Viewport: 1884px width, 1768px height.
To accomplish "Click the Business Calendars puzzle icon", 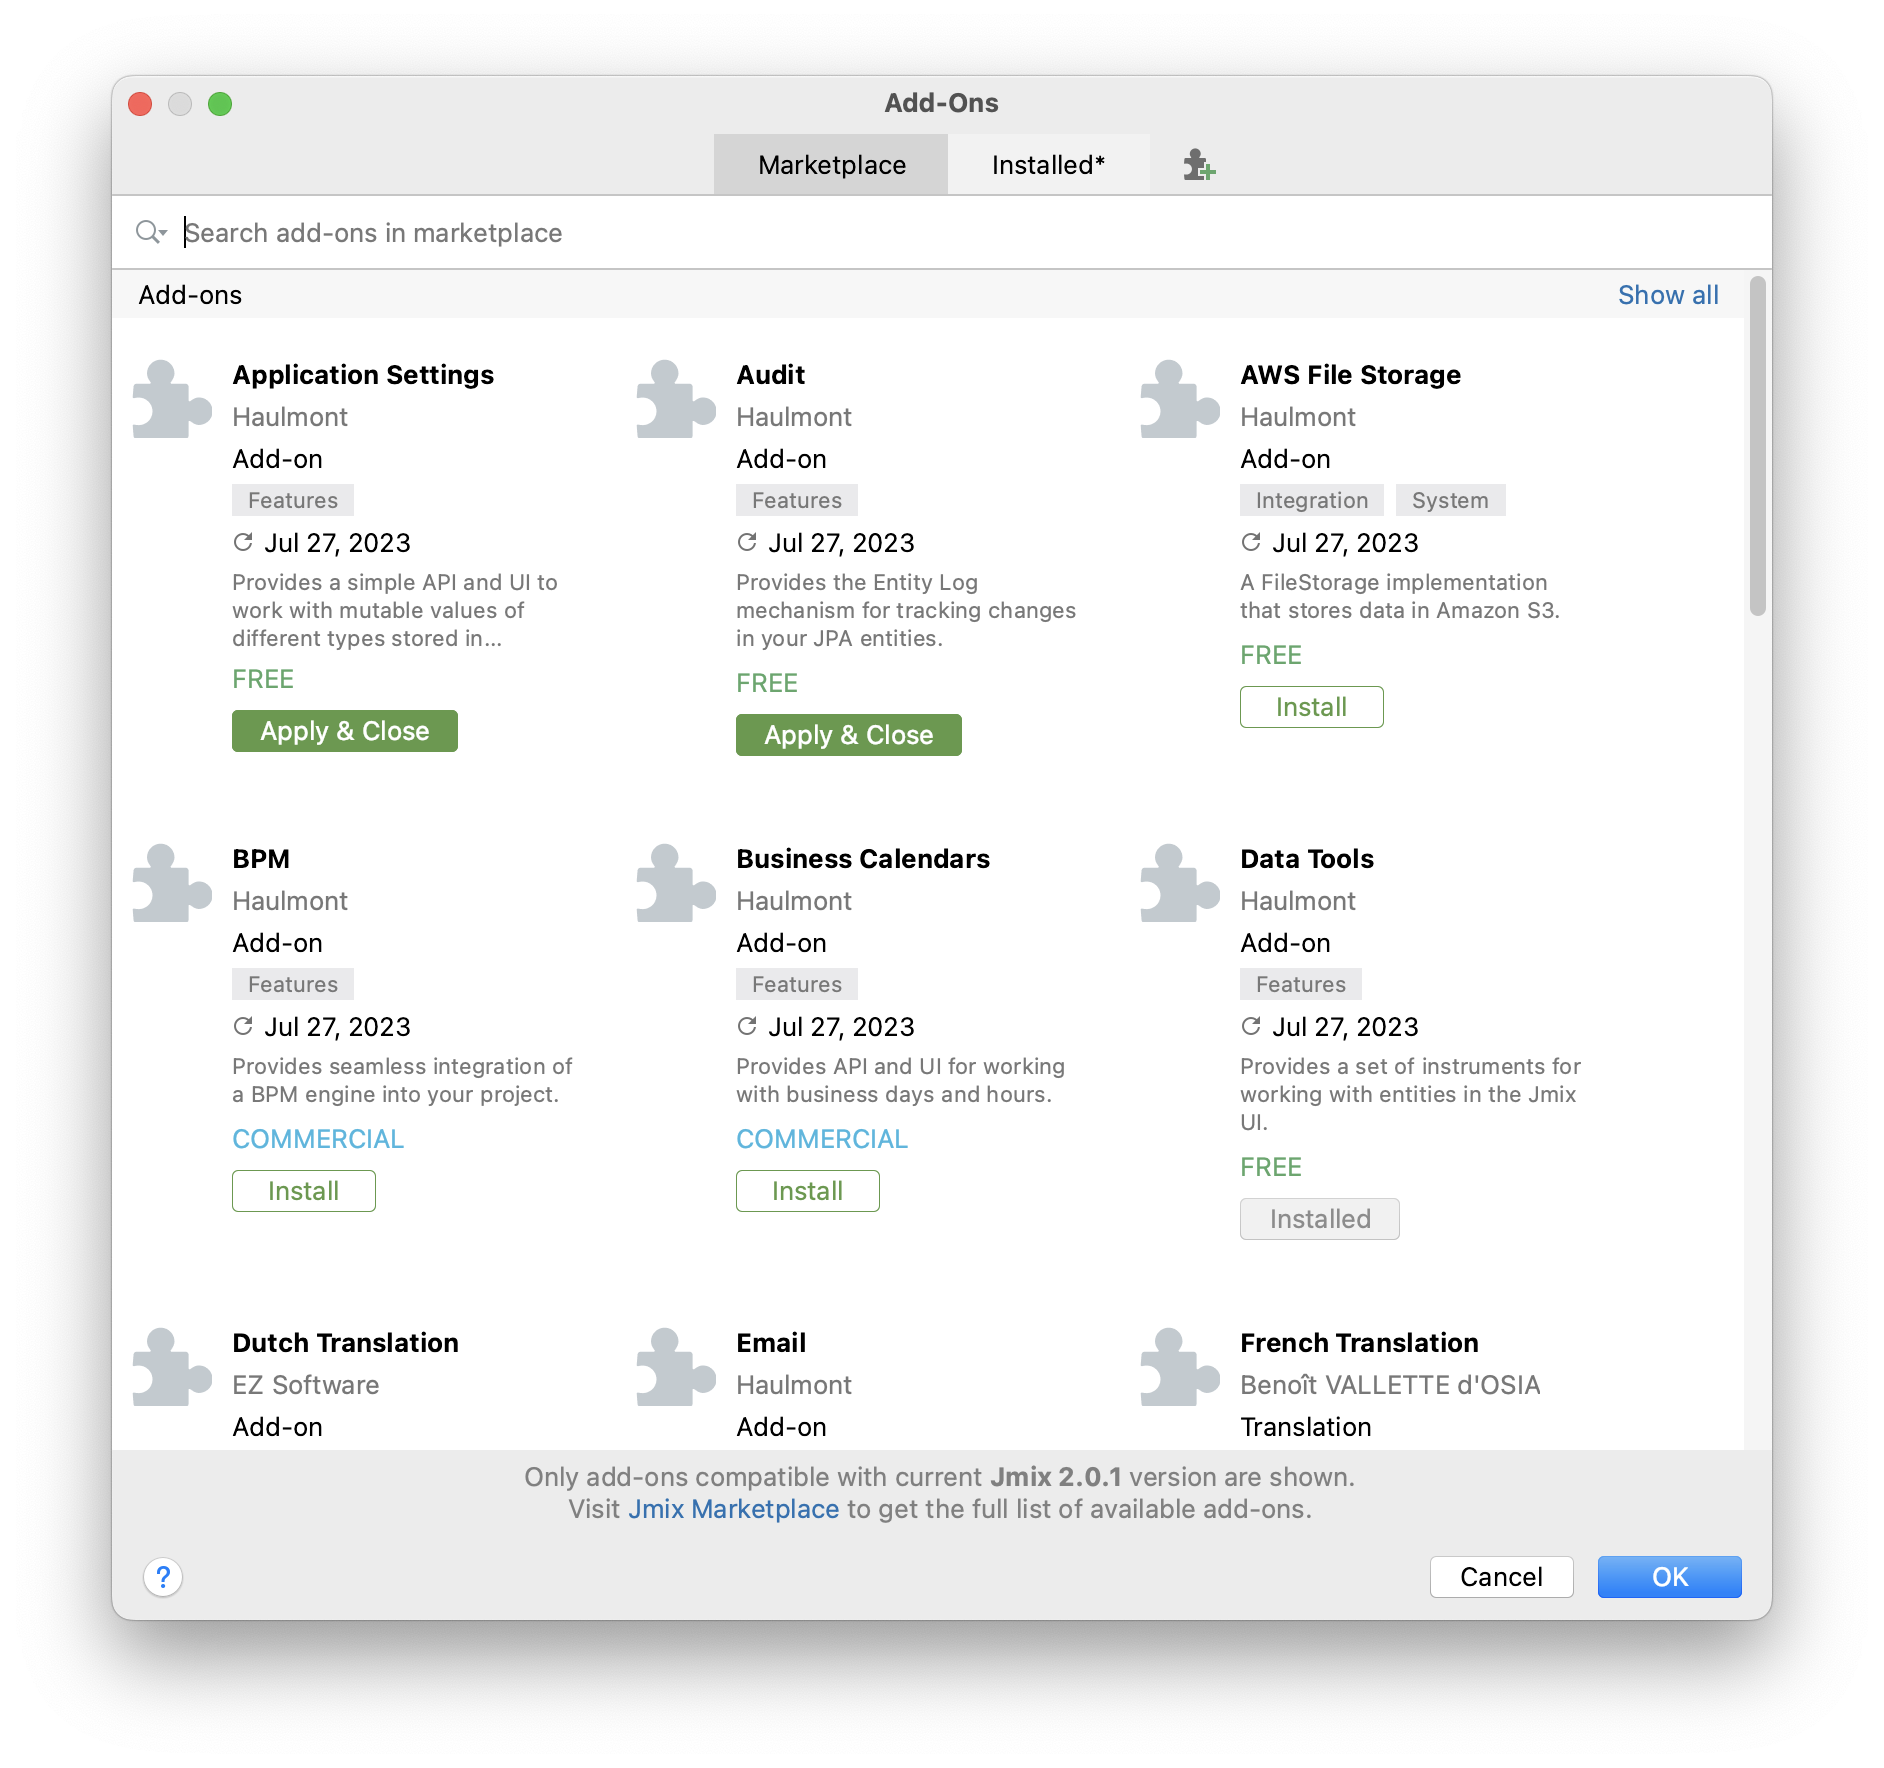I will tap(676, 883).
